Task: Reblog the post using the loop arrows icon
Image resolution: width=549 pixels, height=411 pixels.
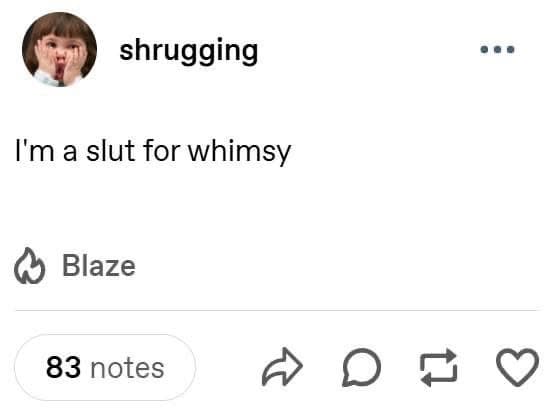Action: click(439, 368)
